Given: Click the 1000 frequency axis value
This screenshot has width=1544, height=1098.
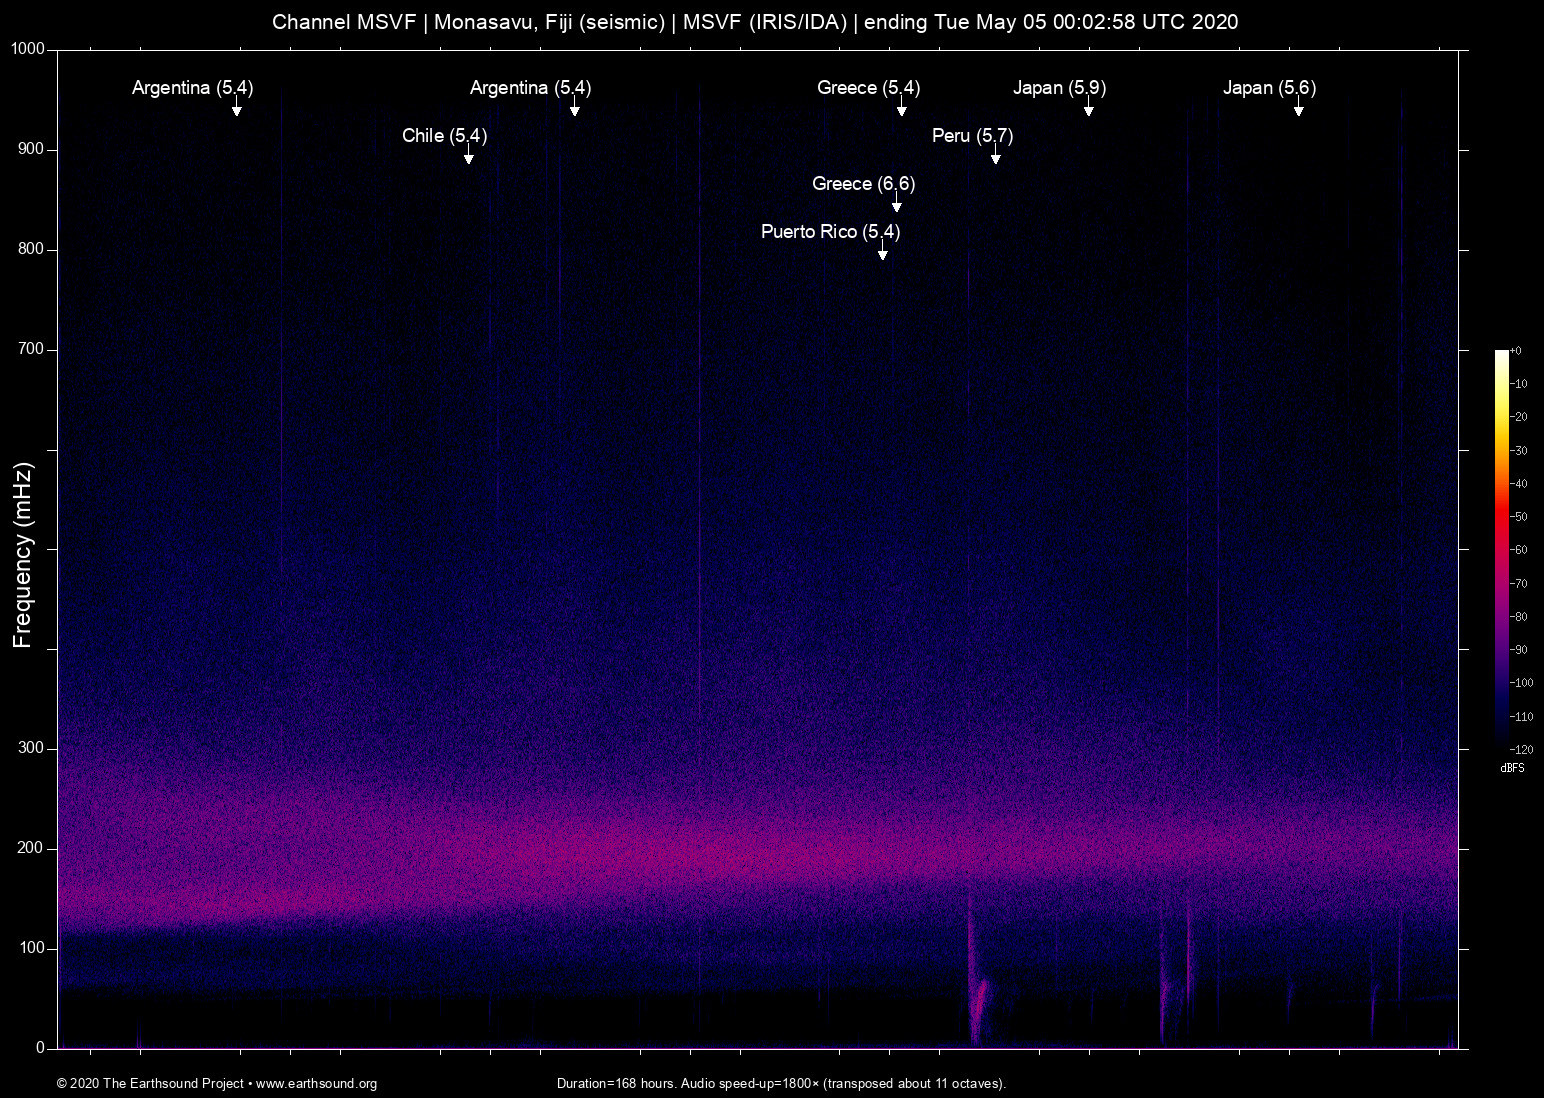Looking at the screenshot, I should point(28,49).
